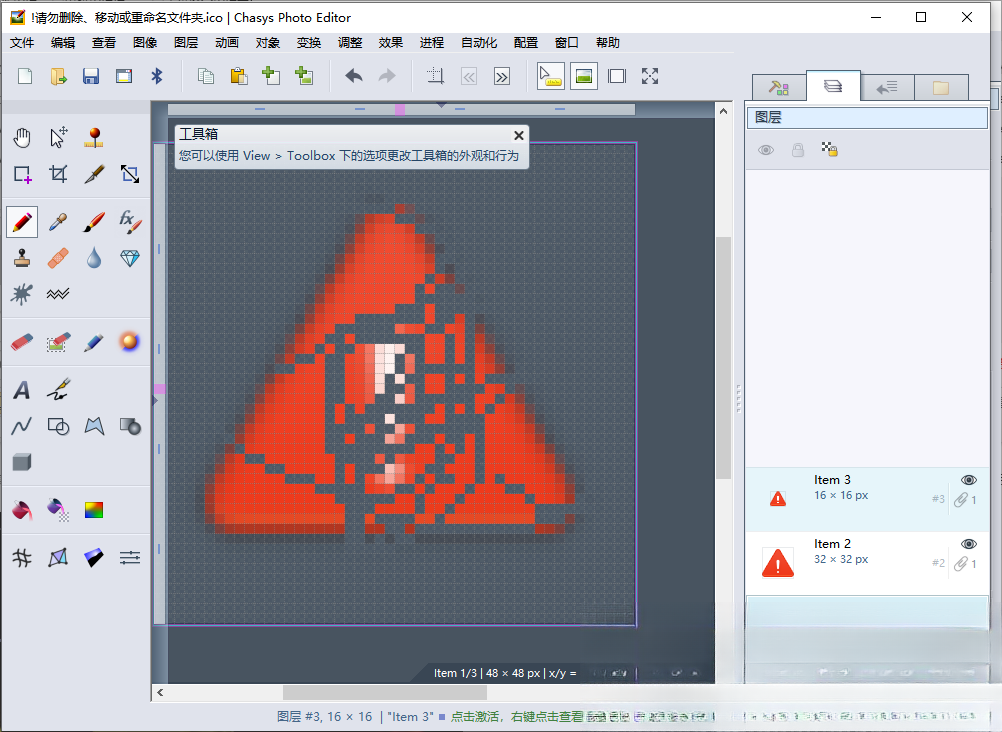Switch to the folder panel tab
Image resolution: width=1002 pixels, height=732 pixels.
941,88
